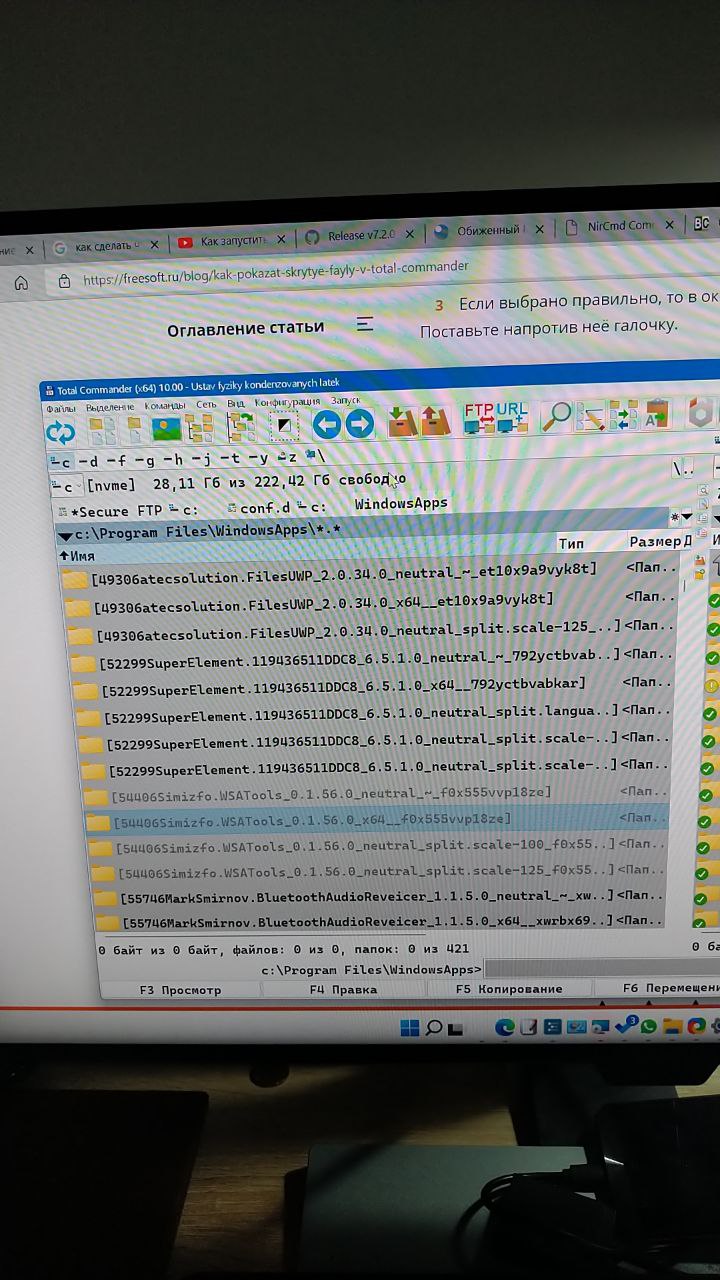Click the F4 Правка button
The width and height of the screenshot is (720, 1280).
(x=343, y=989)
